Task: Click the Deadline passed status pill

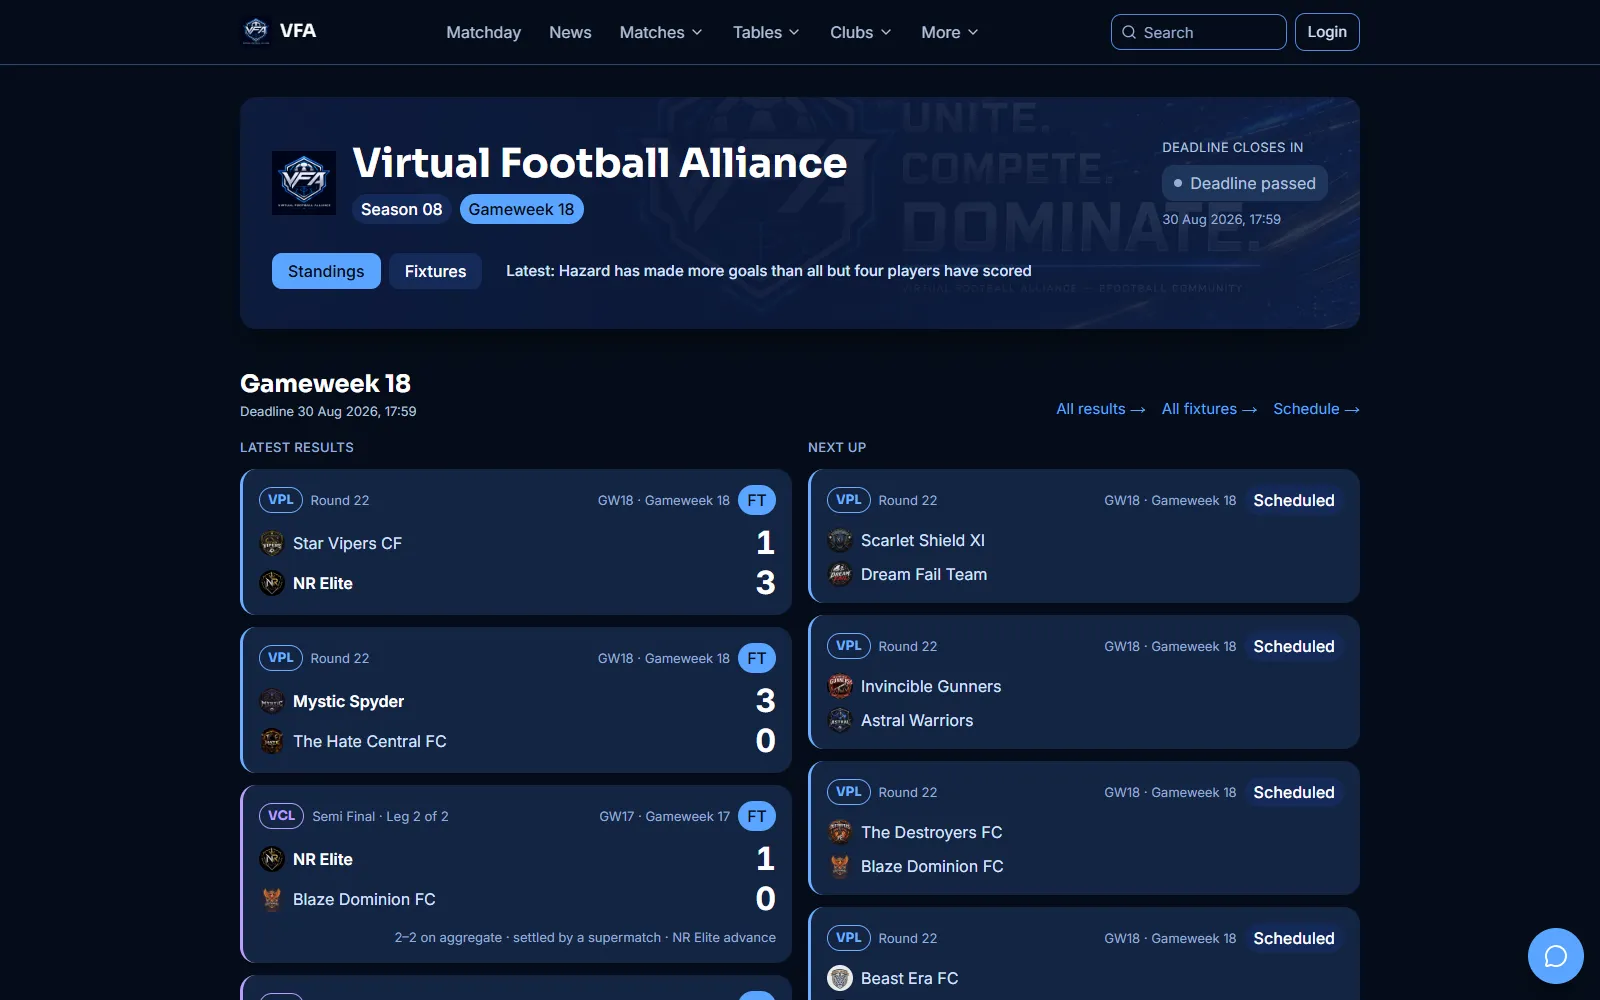Action: (1245, 183)
